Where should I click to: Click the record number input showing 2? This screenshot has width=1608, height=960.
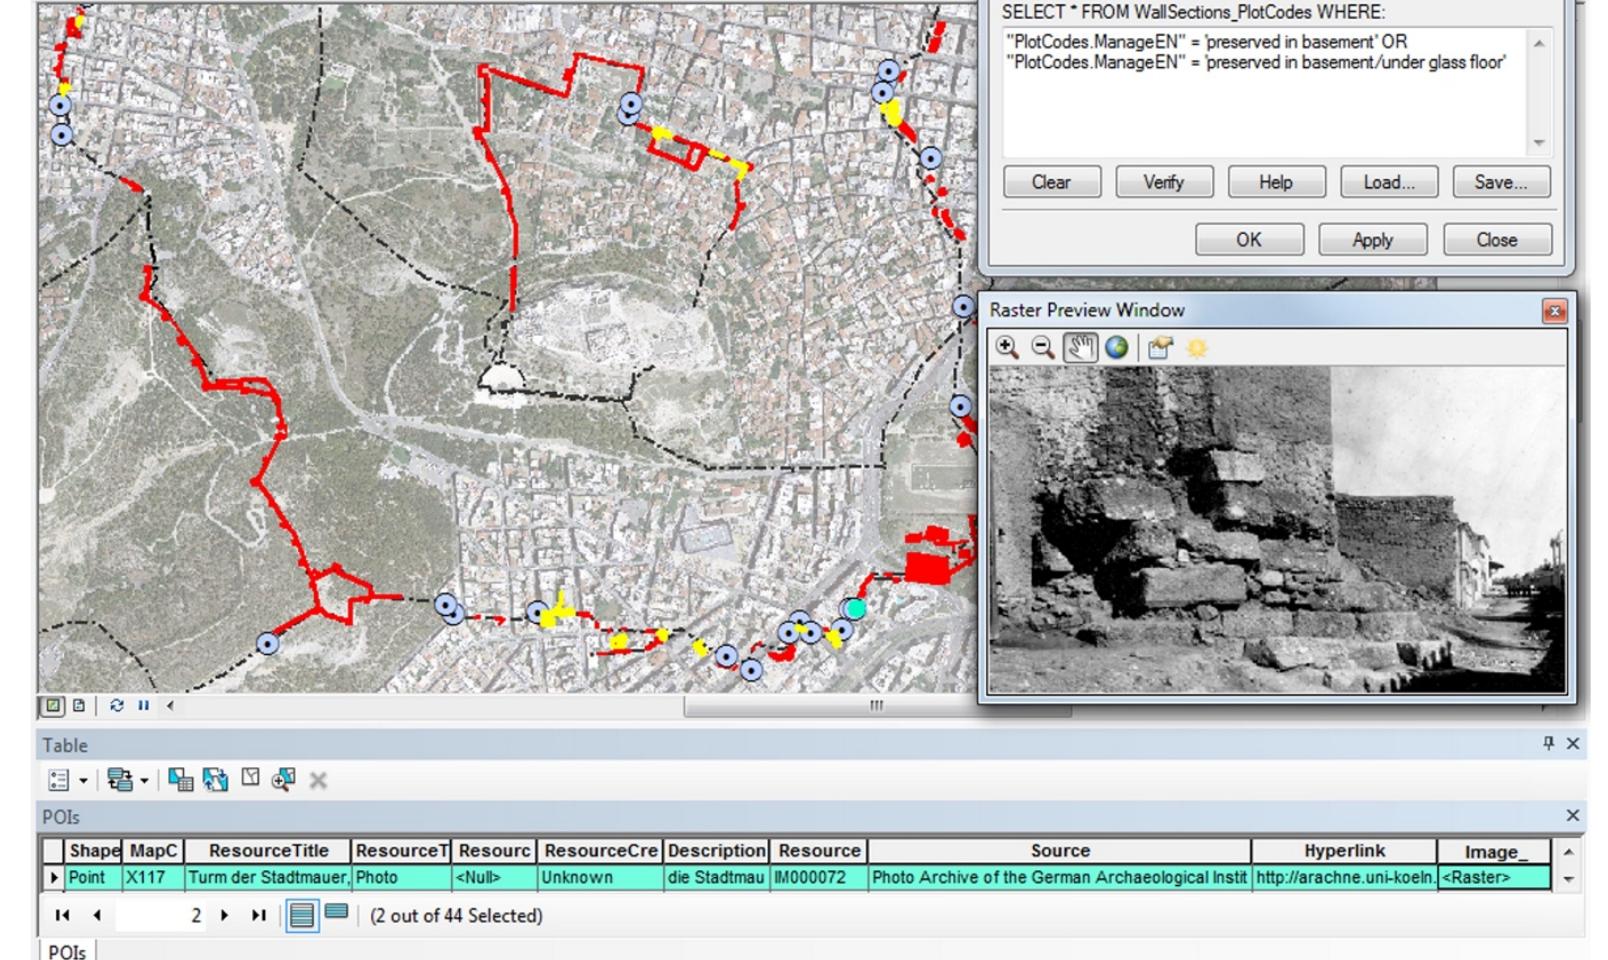(x=160, y=914)
